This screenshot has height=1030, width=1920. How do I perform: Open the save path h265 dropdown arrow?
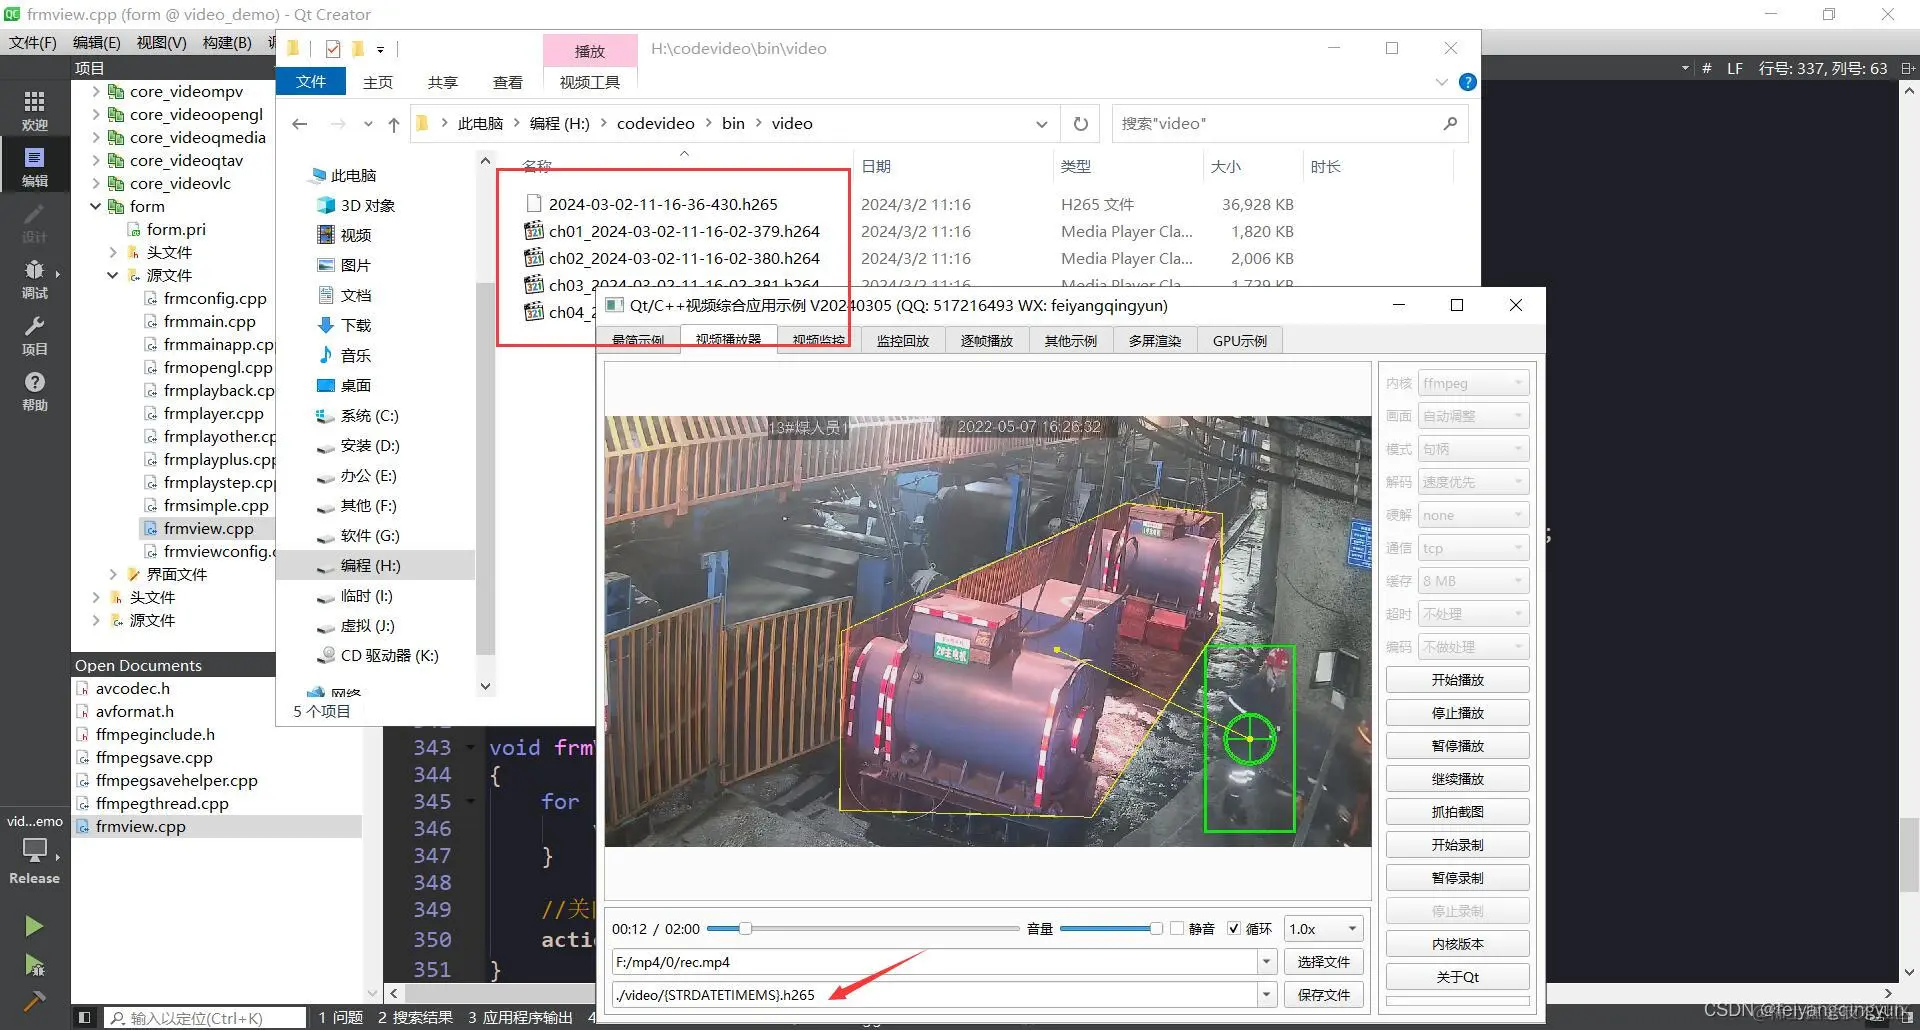[1266, 995]
